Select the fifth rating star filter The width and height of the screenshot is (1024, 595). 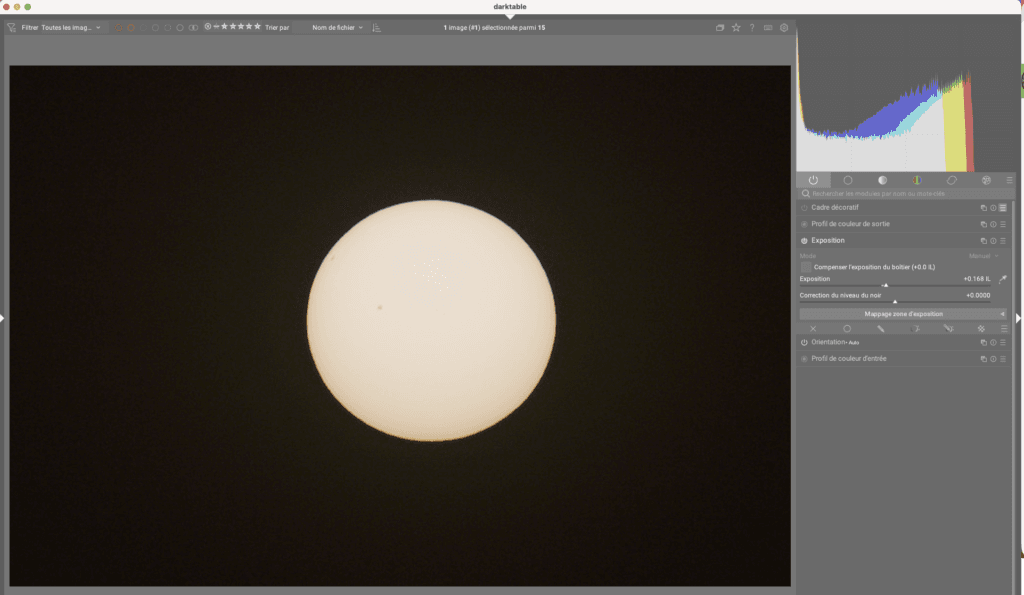tap(257, 27)
